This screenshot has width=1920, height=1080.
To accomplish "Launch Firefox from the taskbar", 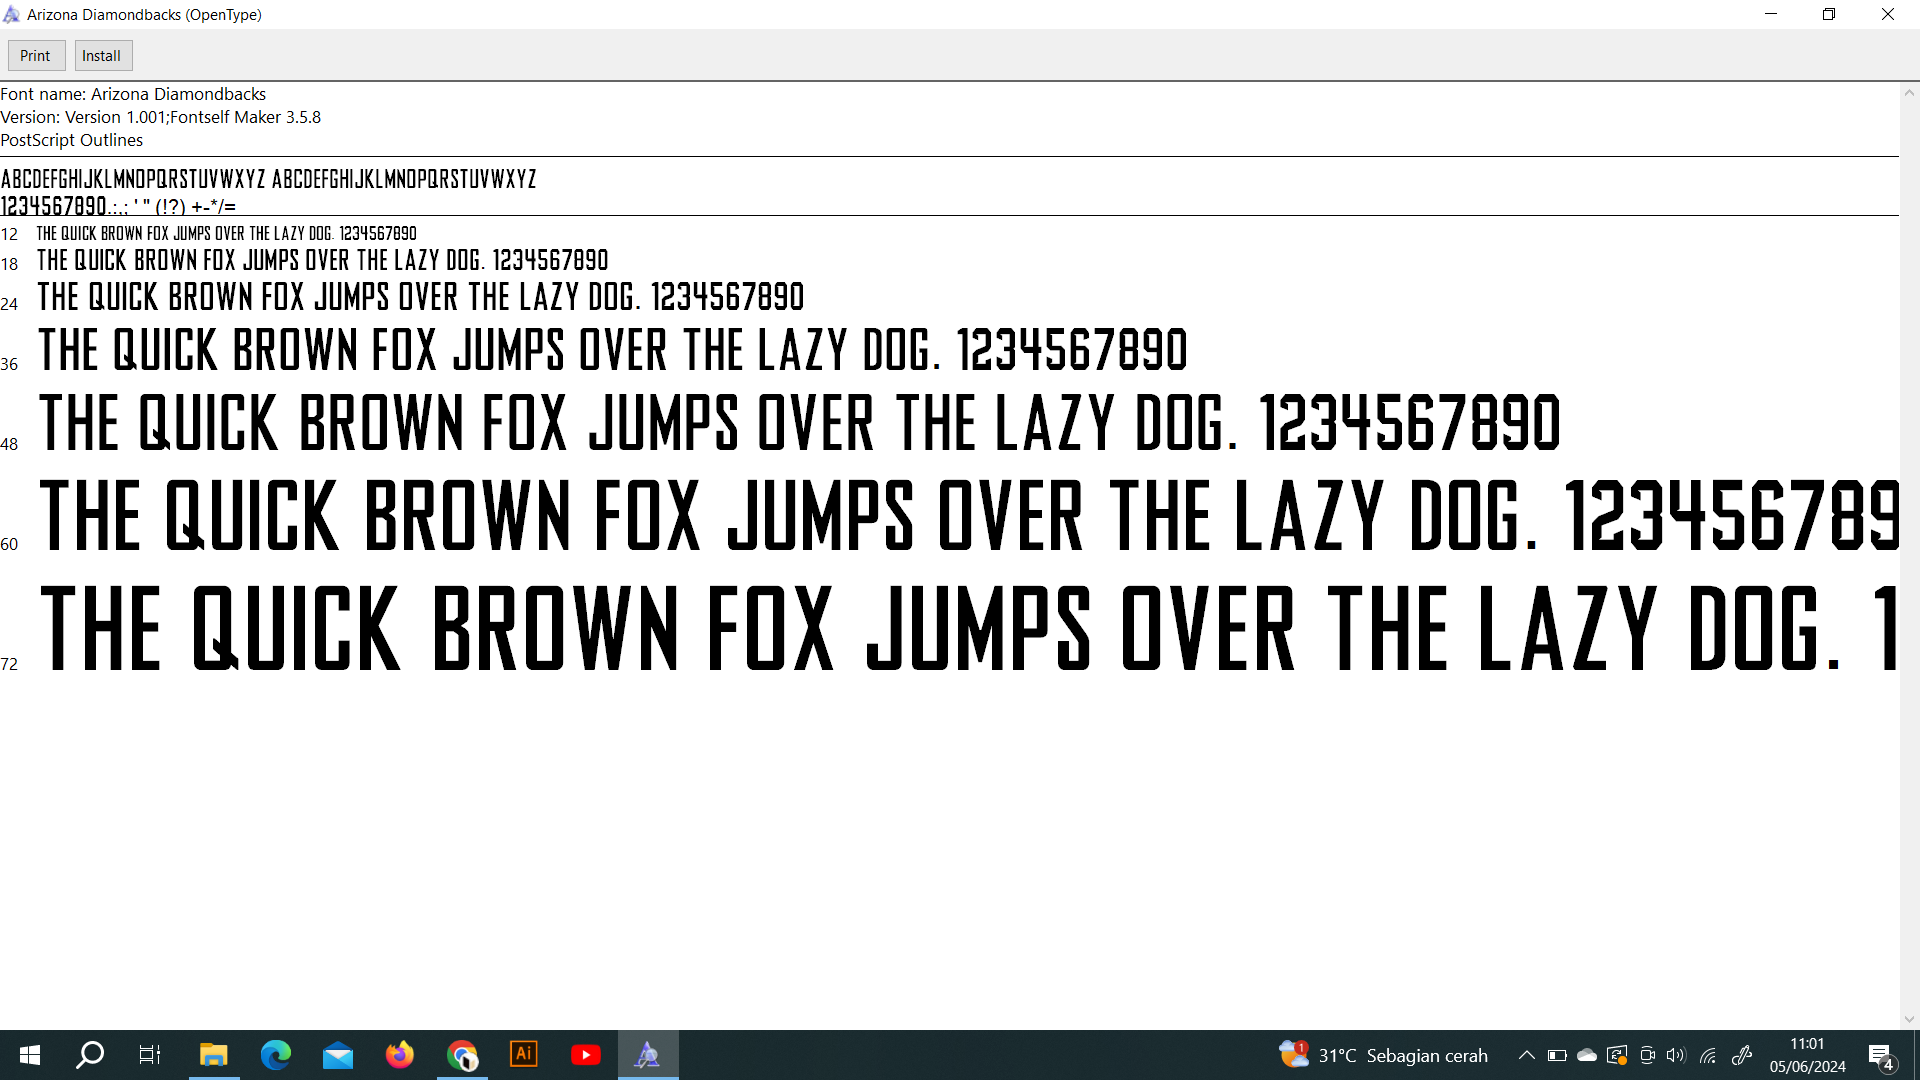I will tap(400, 1055).
